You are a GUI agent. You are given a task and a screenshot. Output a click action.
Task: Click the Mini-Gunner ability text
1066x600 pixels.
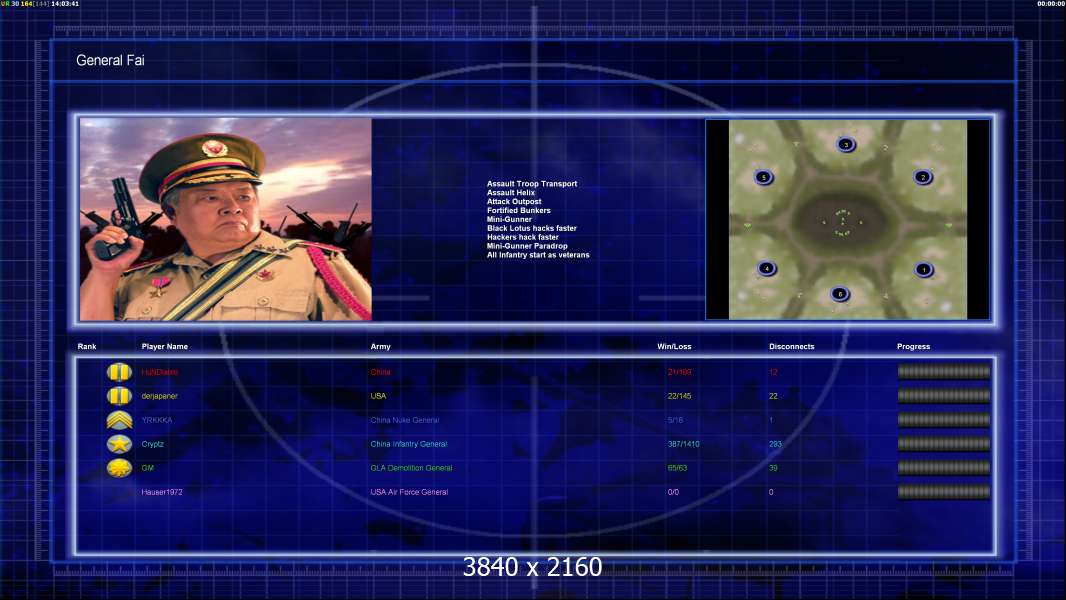(x=509, y=219)
